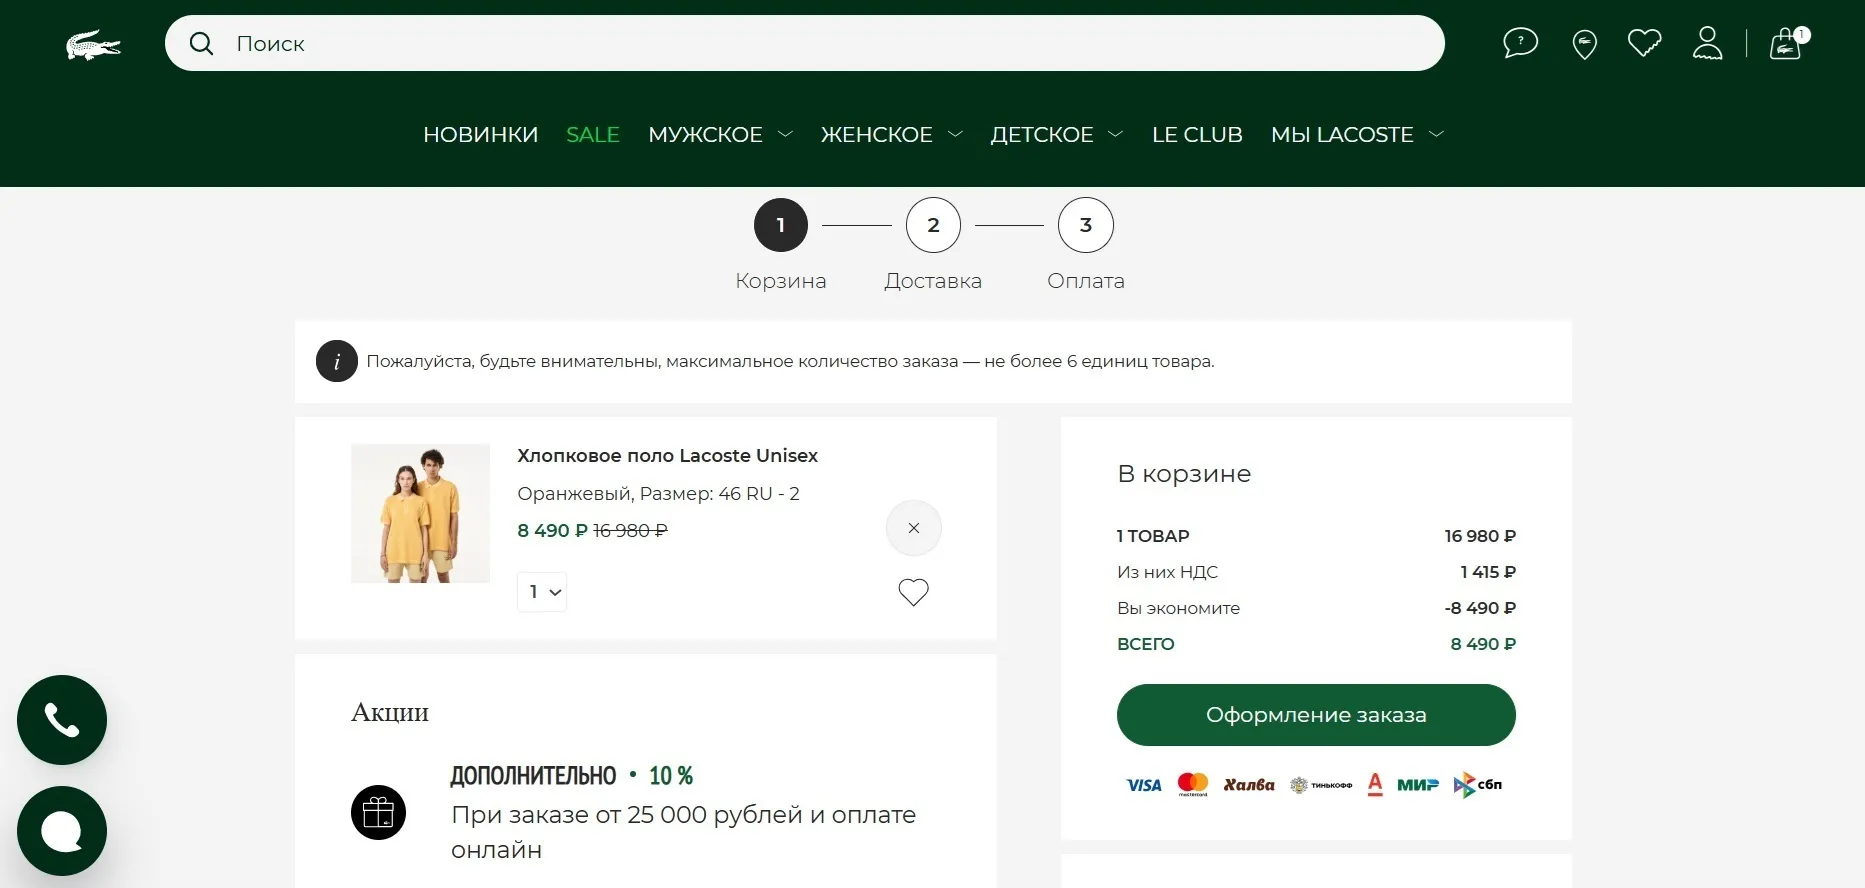Go to the НОВИНКИ section

point(480,135)
